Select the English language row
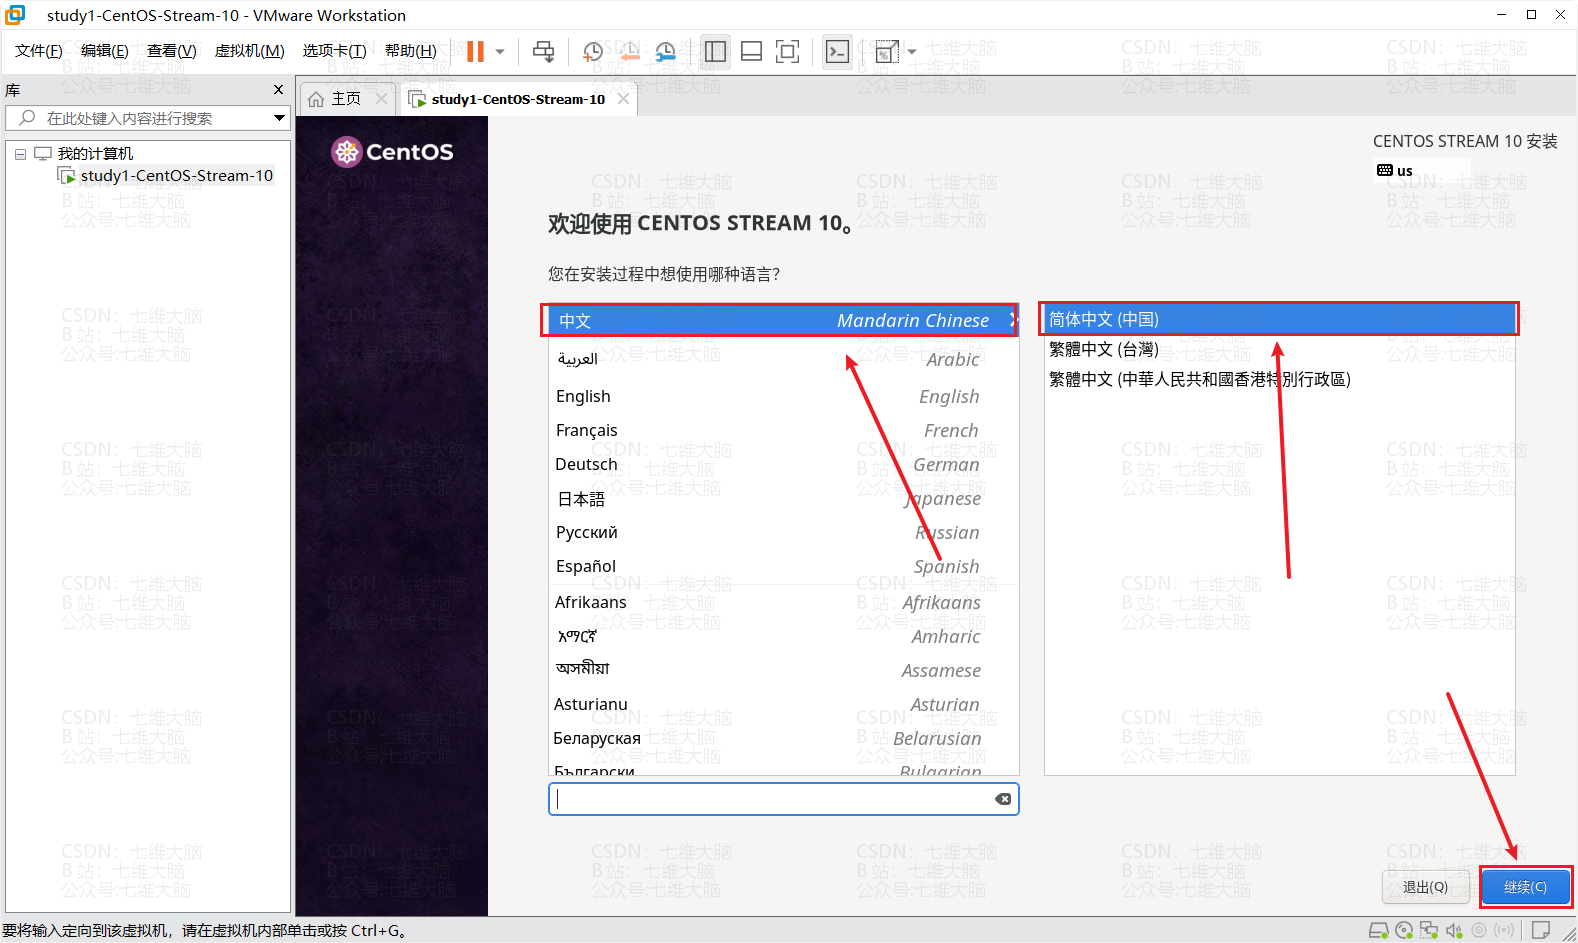The image size is (1578, 943). click(783, 396)
